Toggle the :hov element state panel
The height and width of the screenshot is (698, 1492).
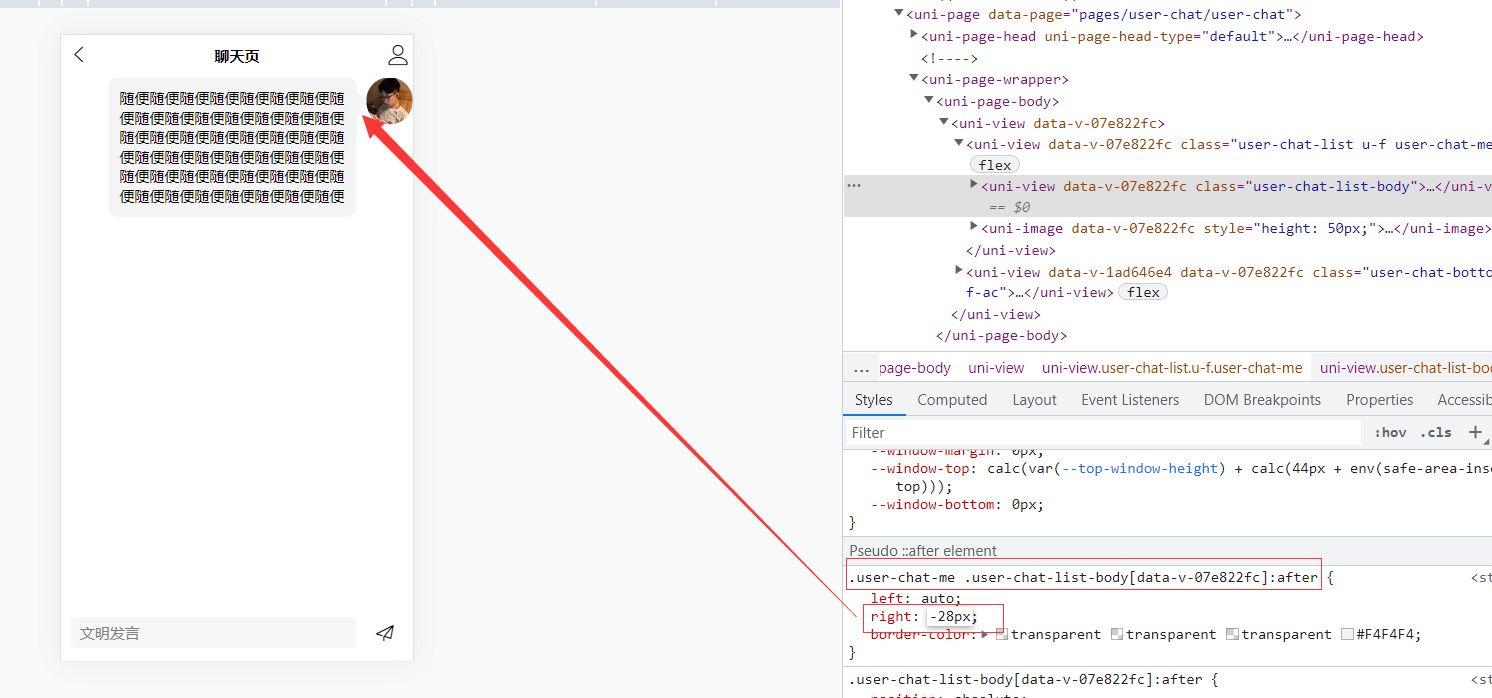pos(1390,433)
